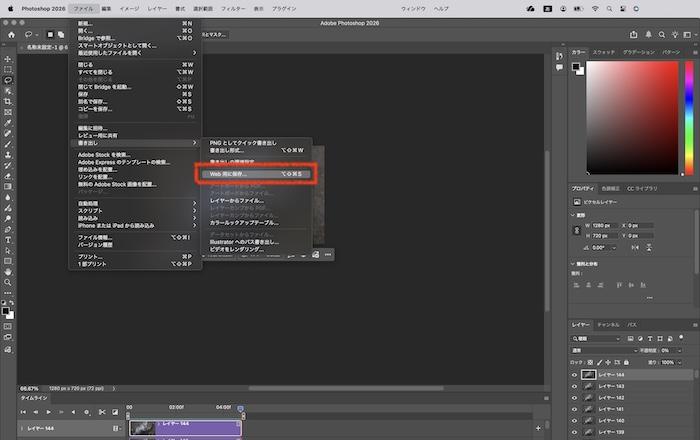Expand the スクリプト submenu
This screenshot has width=700, height=440.
136,211
